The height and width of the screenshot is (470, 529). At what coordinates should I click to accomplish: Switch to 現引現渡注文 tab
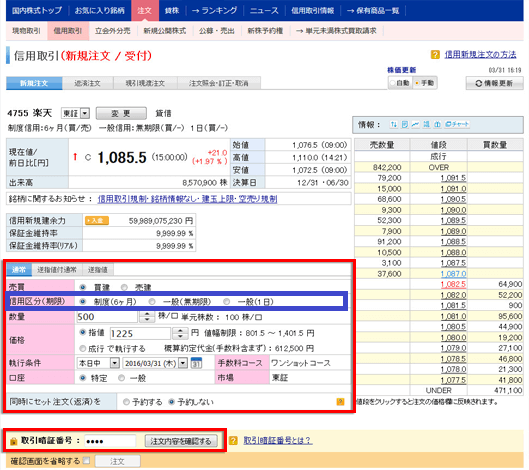(x=145, y=83)
